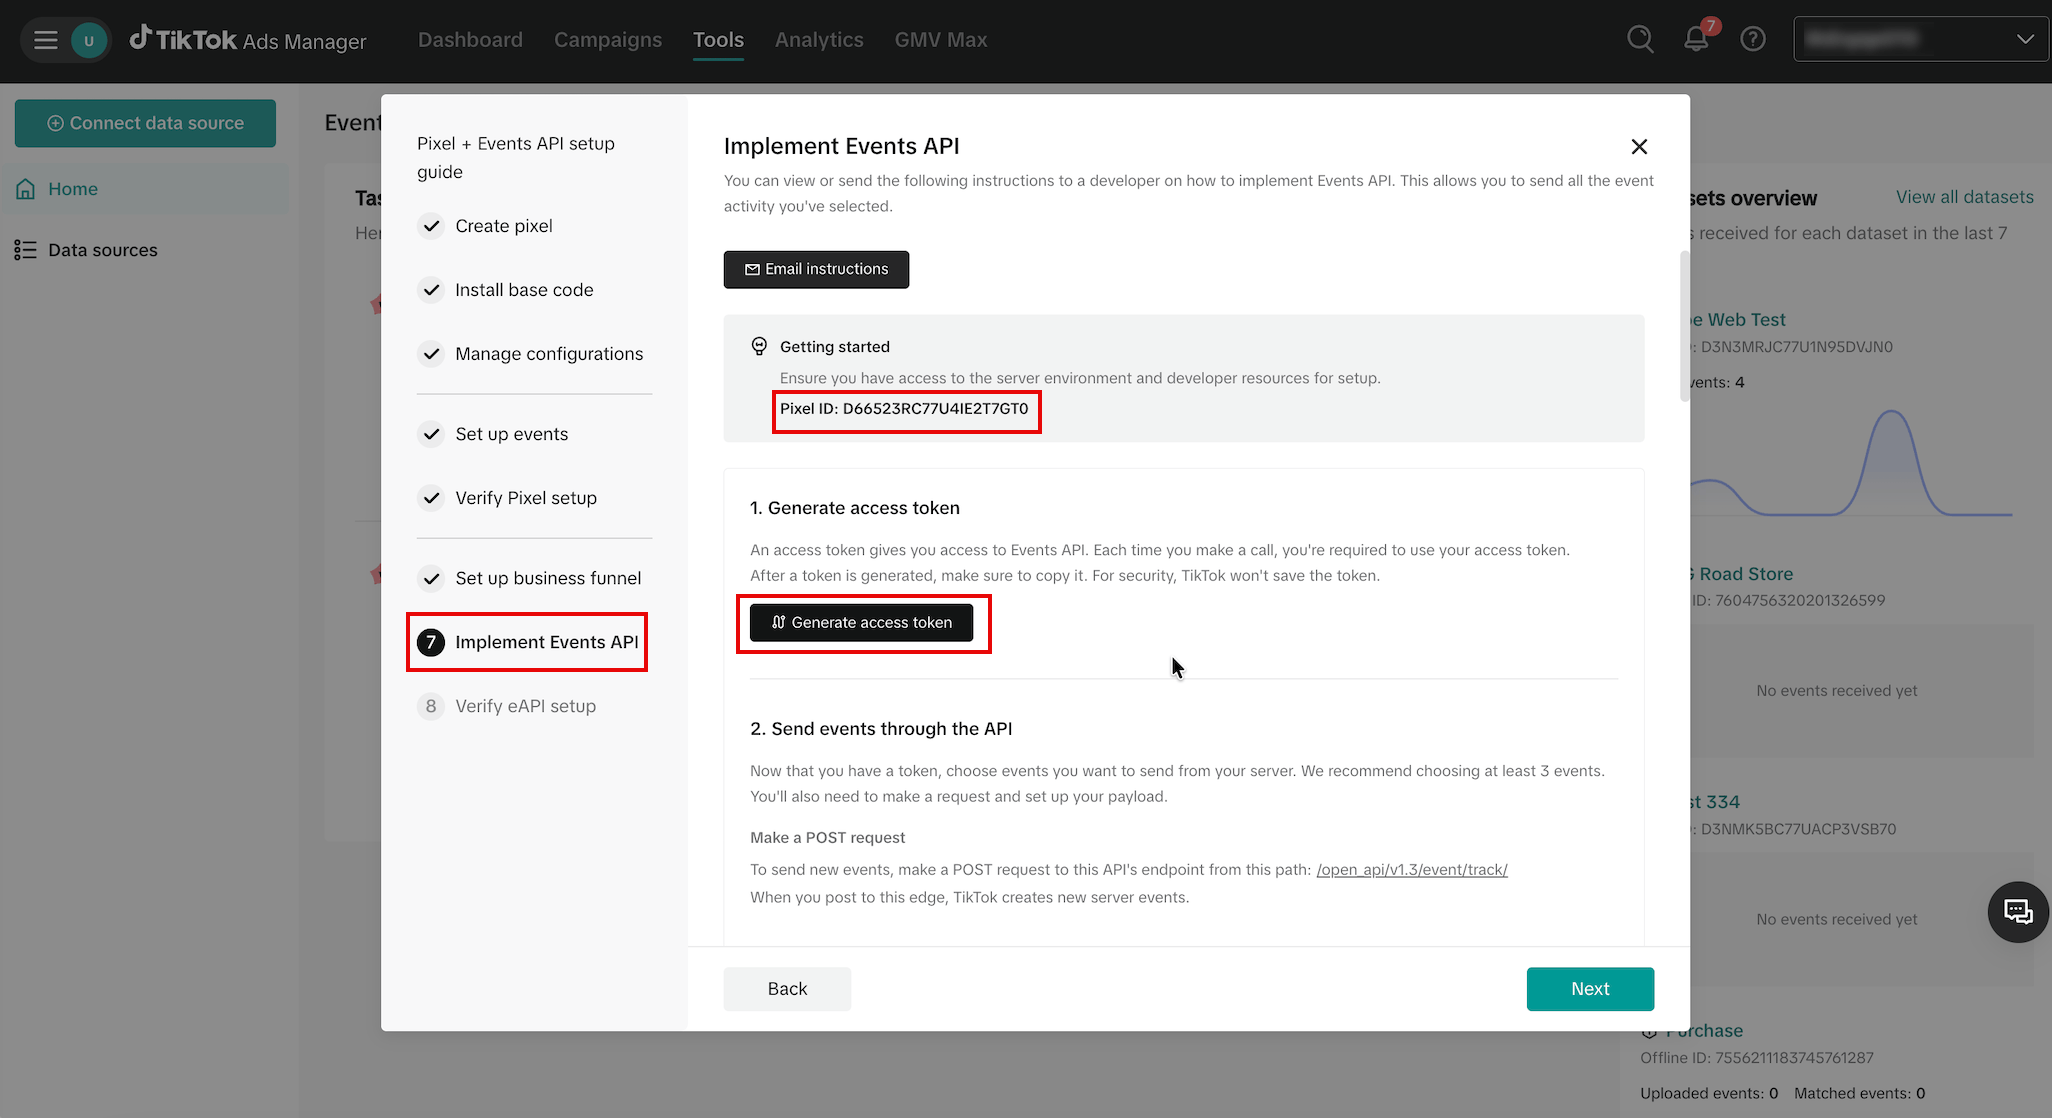Open the Web Test dataset link
This screenshot has width=2052, height=1118.
click(x=1739, y=320)
